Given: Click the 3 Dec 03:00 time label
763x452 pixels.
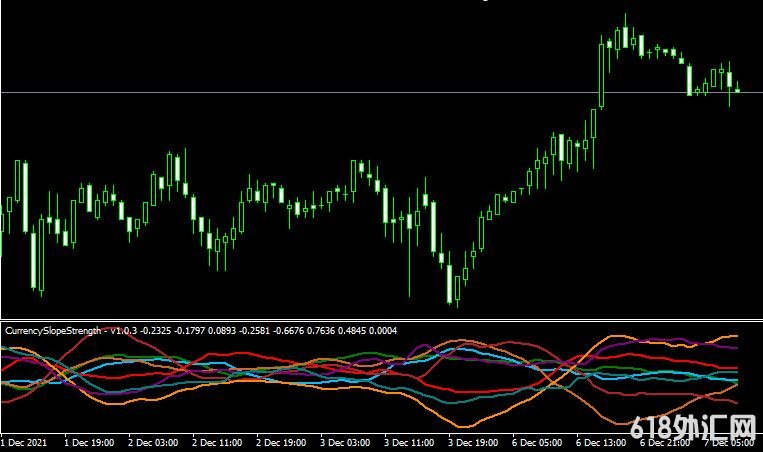Looking at the screenshot, I should (x=345, y=443).
